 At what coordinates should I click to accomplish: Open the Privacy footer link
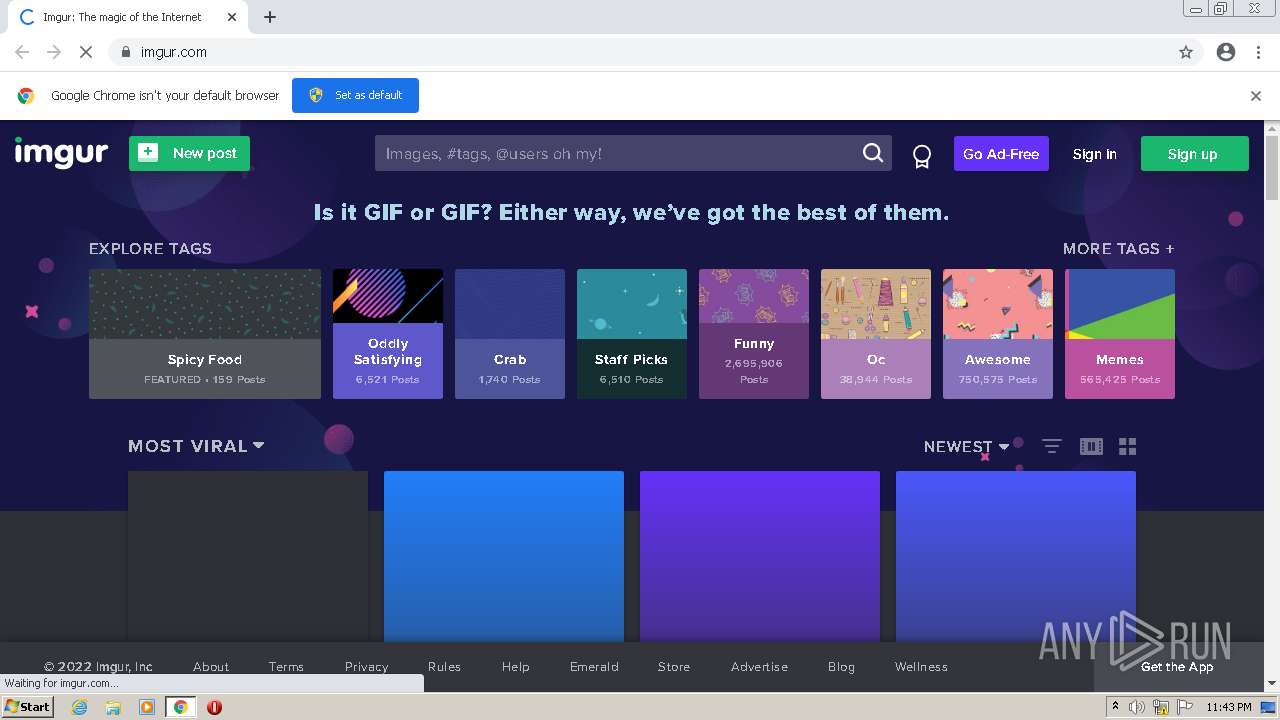tap(366, 667)
